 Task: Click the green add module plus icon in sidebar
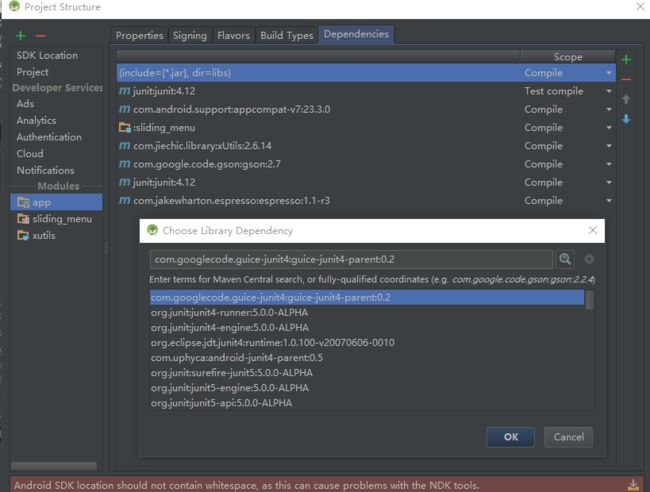tap(21, 36)
